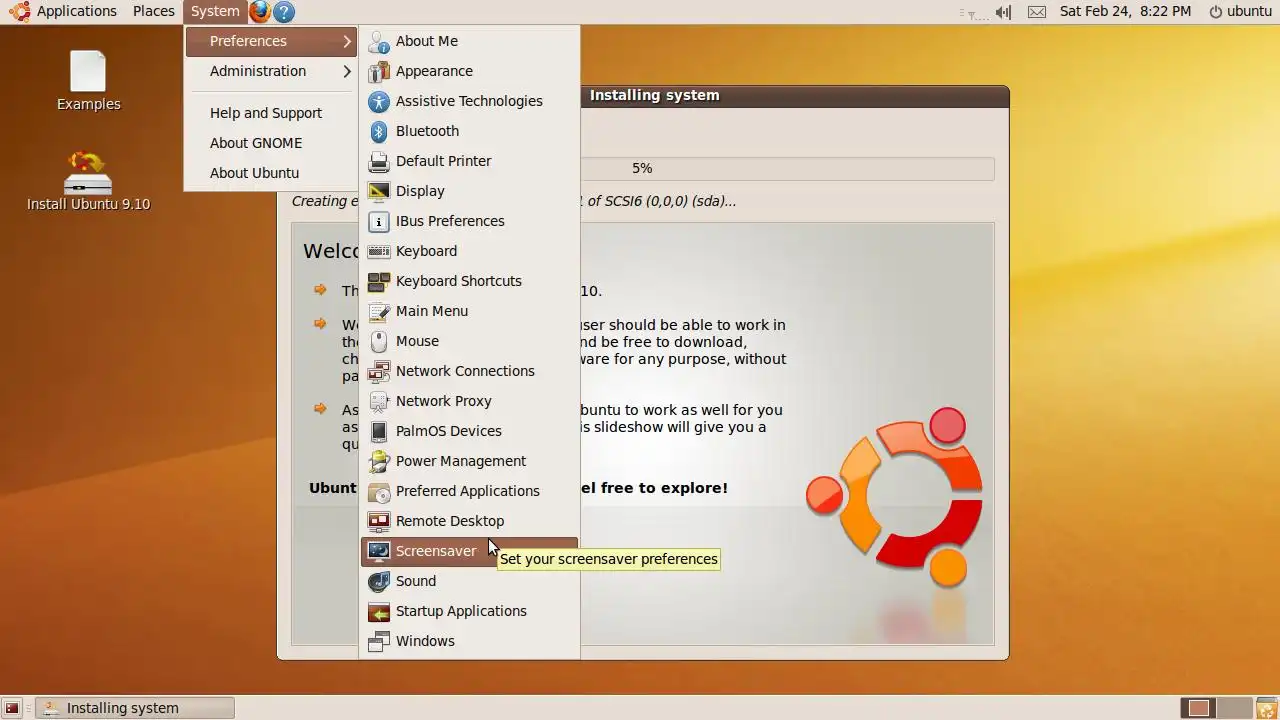Click the Mouse icon in Preferences
The image size is (1280, 720).
[378, 341]
